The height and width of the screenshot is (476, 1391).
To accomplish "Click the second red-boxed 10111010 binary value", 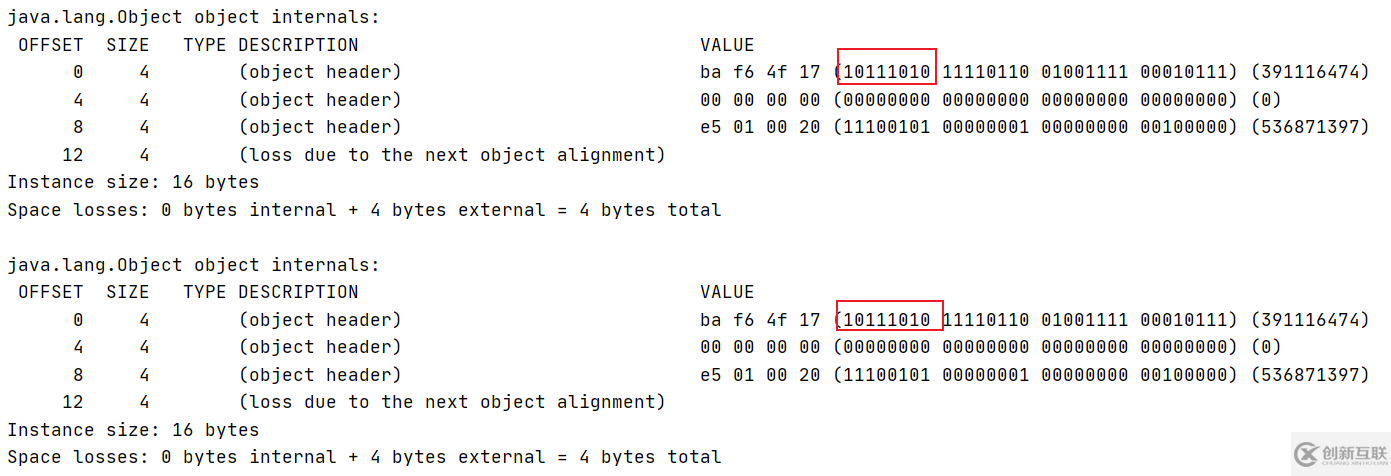I will click(x=887, y=320).
